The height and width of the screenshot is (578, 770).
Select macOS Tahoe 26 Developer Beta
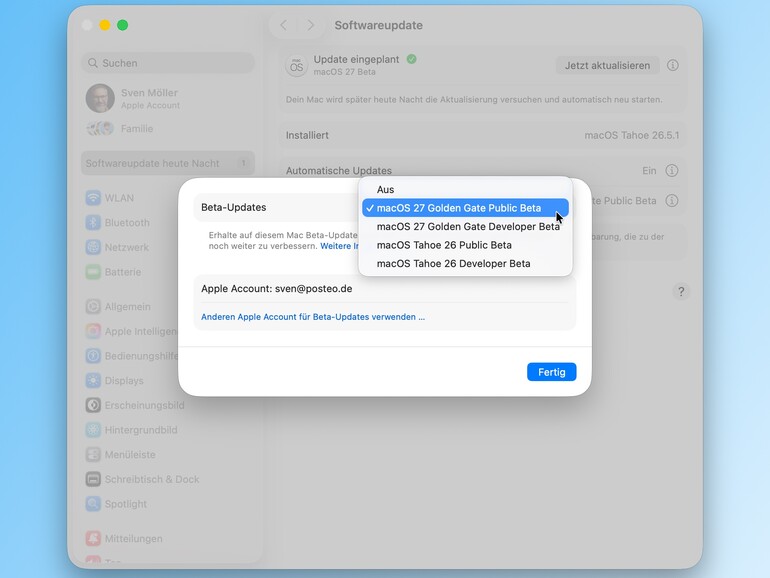pos(465,264)
